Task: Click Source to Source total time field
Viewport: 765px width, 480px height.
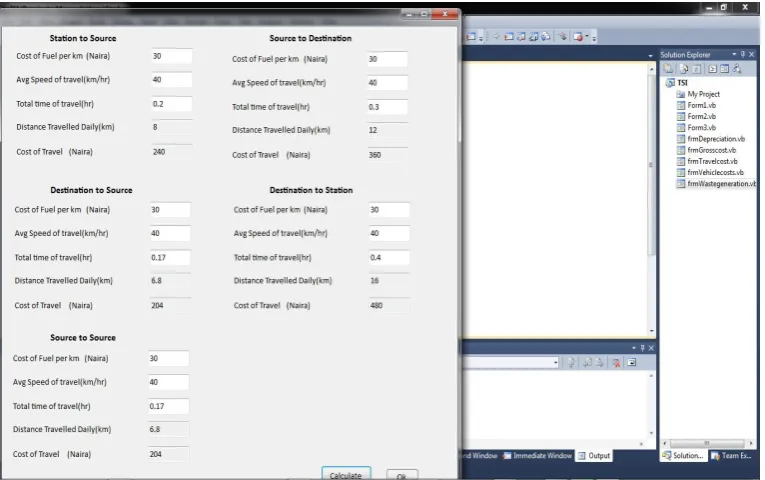Action: [168, 406]
